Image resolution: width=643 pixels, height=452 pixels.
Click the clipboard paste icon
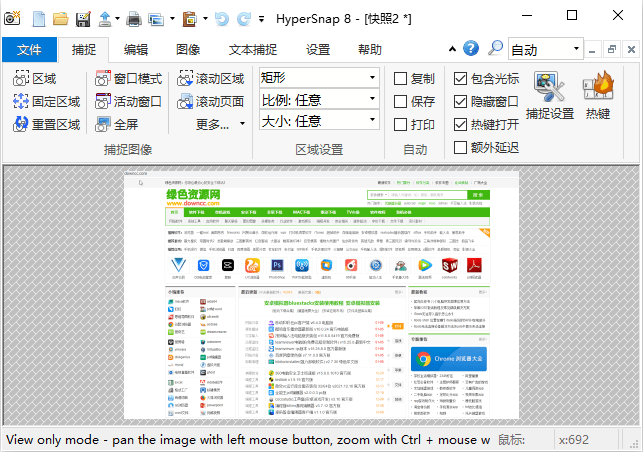[189, 19]
